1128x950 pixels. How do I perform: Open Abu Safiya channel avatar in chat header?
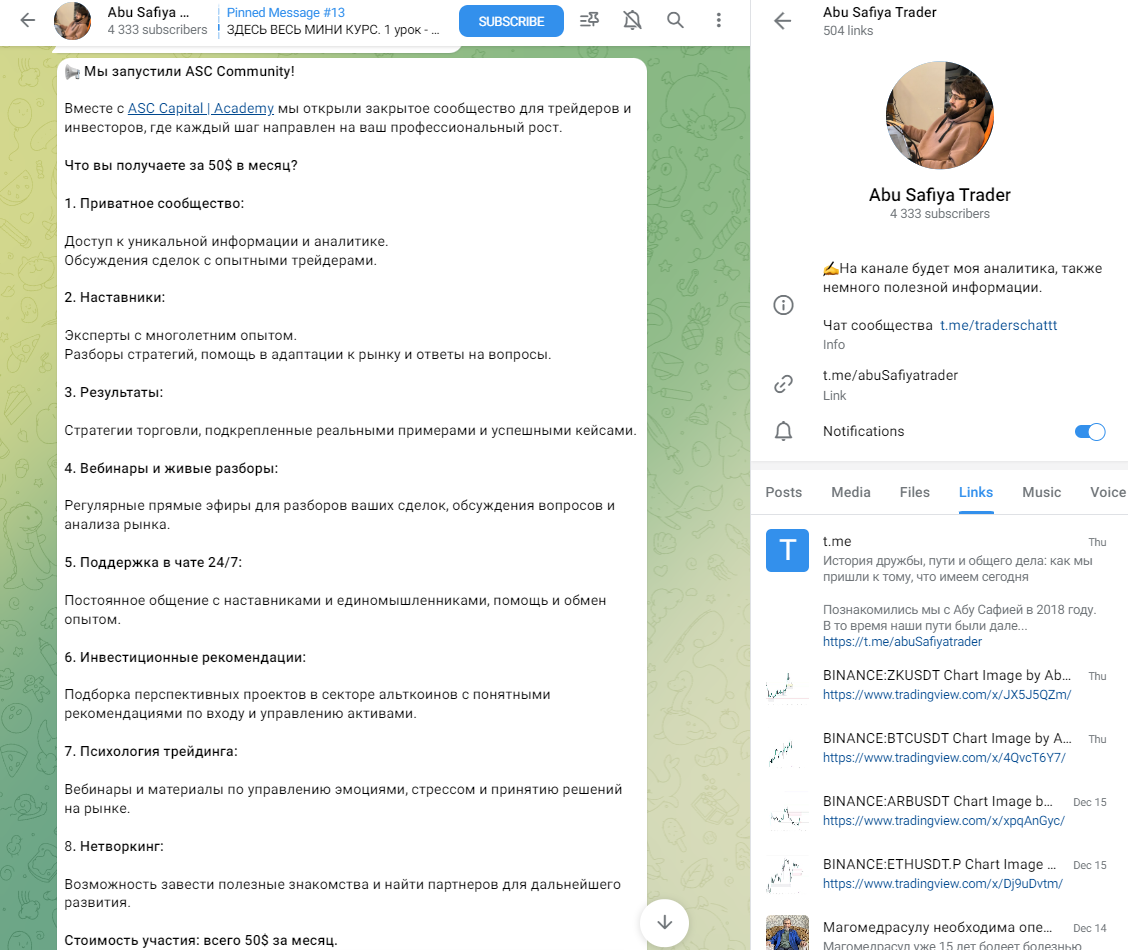(73, 21)
